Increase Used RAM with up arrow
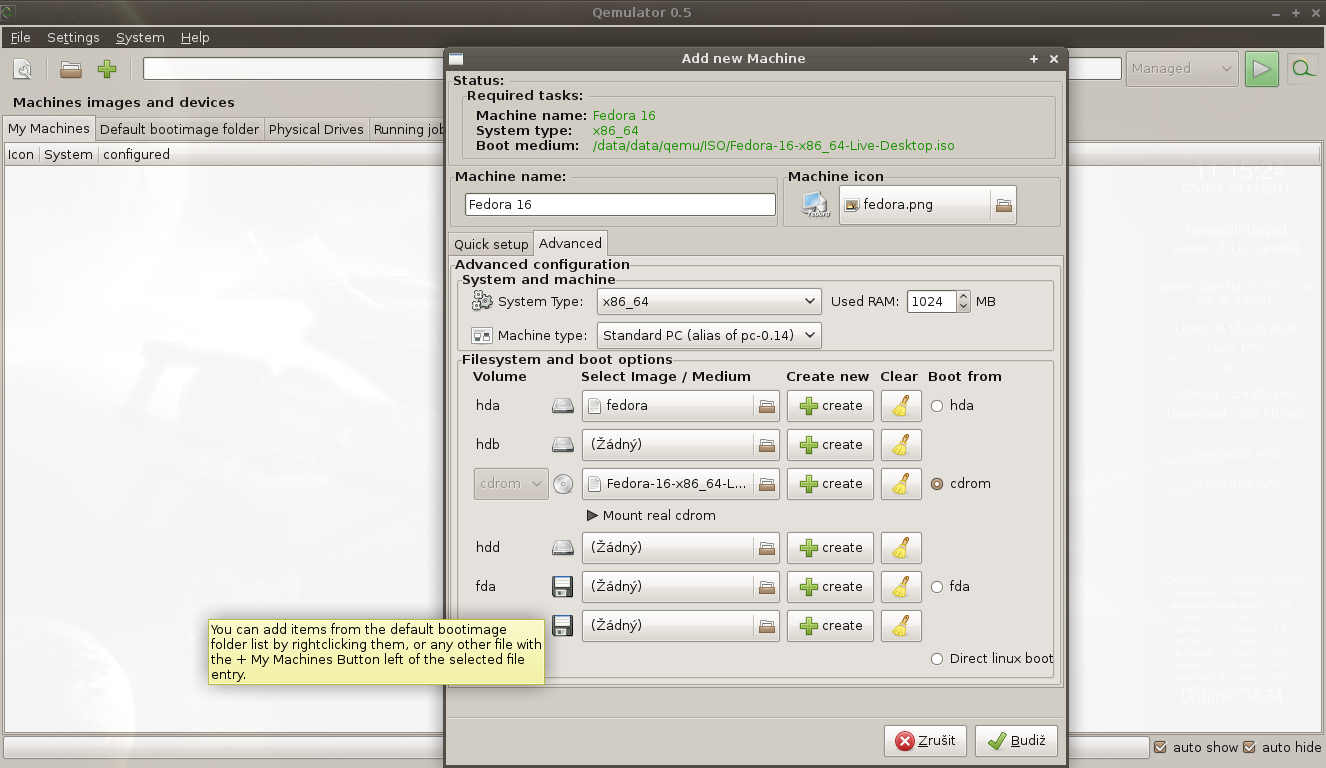The image size is (1326, 768). 963,296
